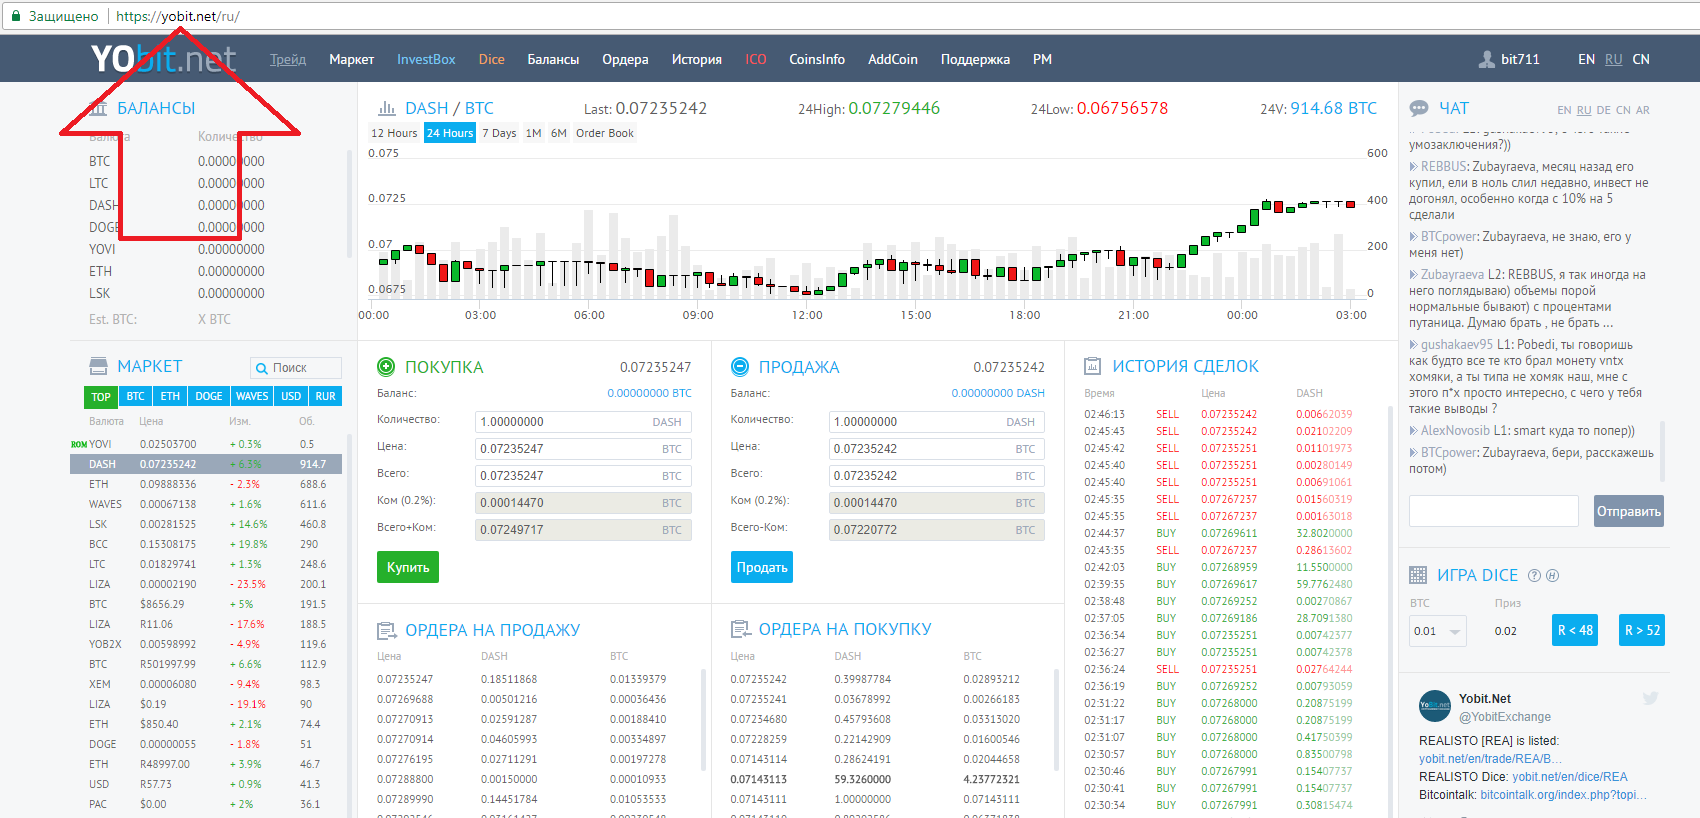This screenshot has height=818, width=1700.
Task: Click the sell Цена price field
Action: pyautogui.click(x=937, y=449)
